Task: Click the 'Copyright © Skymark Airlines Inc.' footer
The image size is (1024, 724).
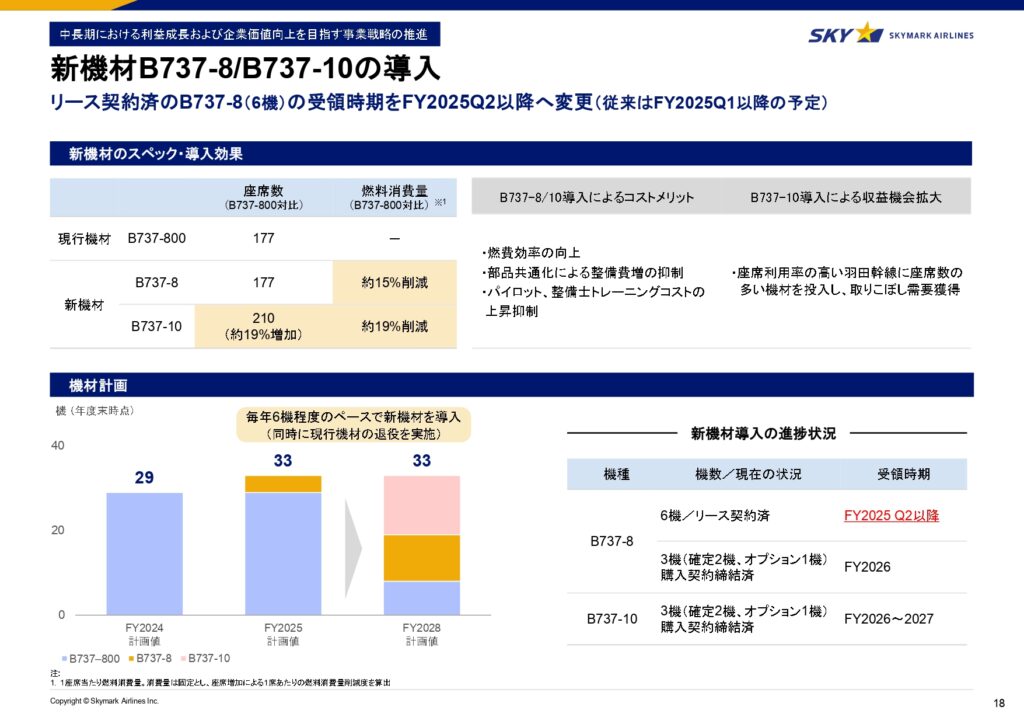Action: 104,701
